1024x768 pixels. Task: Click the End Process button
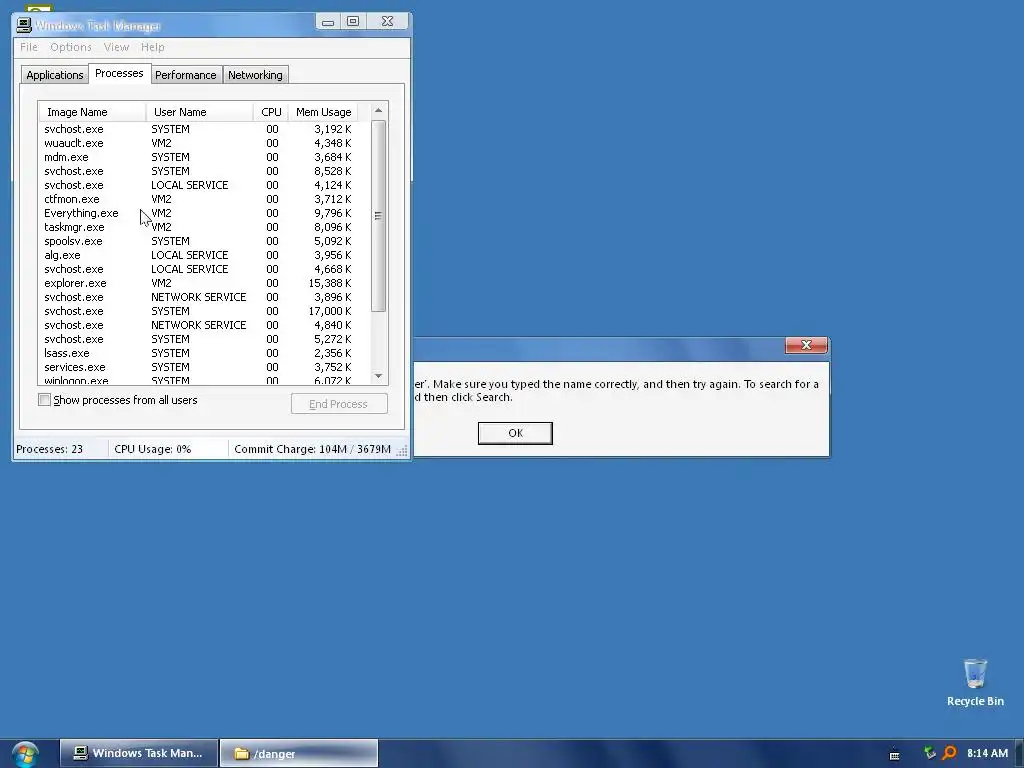339,404
